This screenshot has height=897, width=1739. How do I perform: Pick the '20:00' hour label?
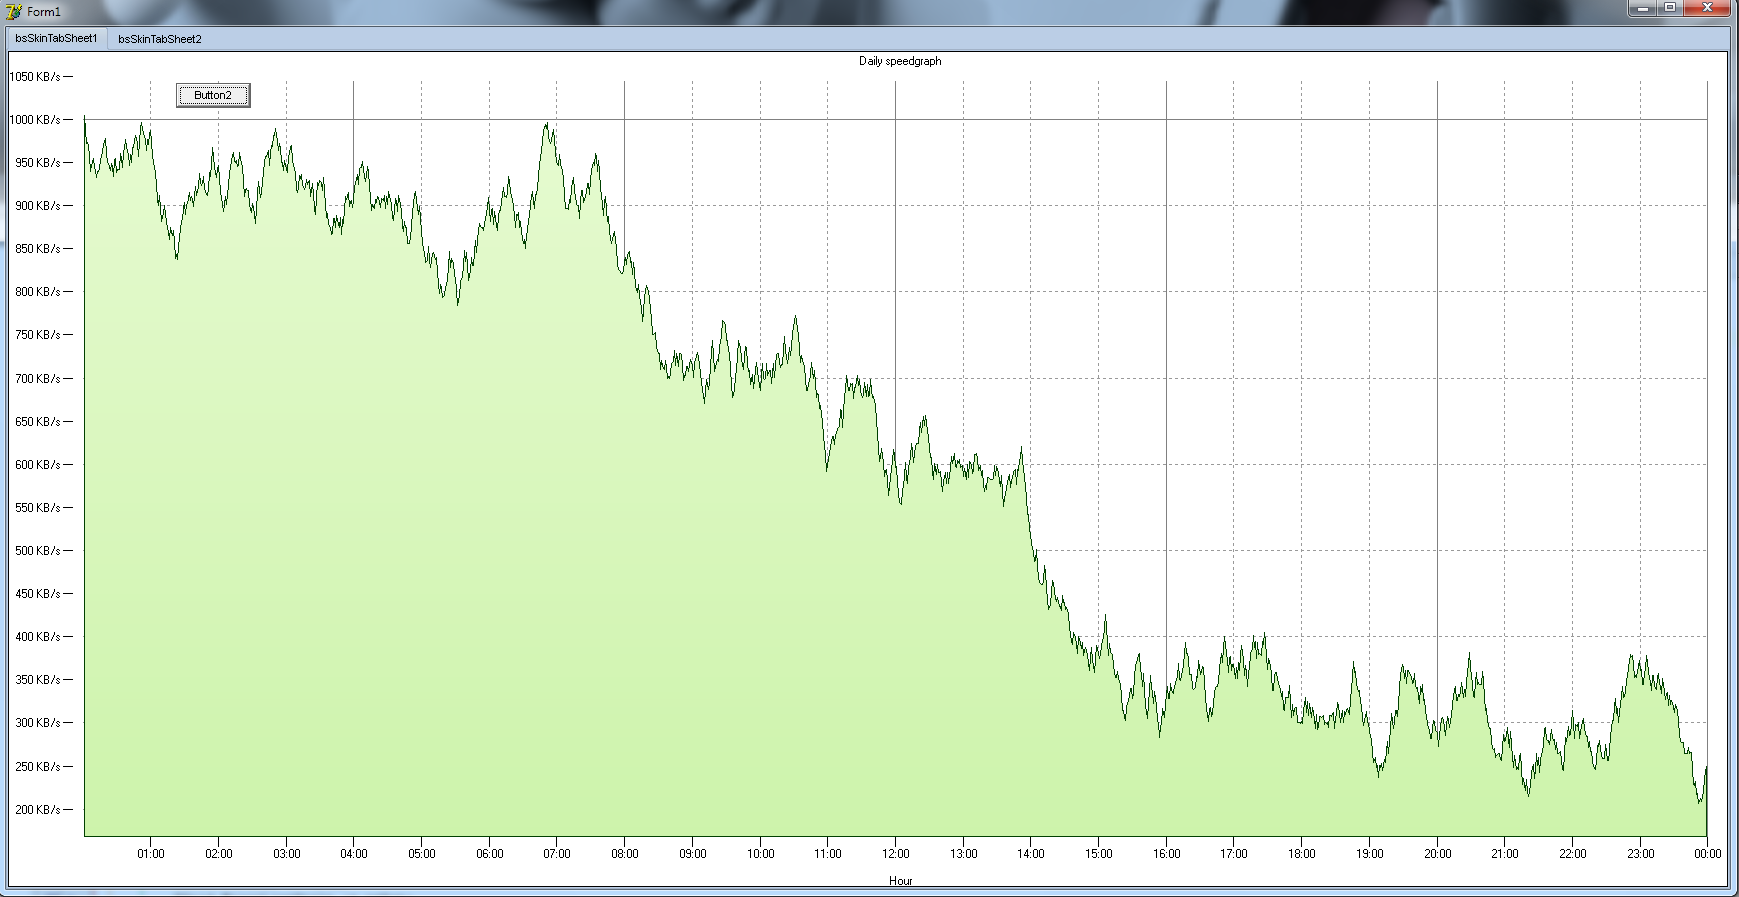click(1438, 854)
